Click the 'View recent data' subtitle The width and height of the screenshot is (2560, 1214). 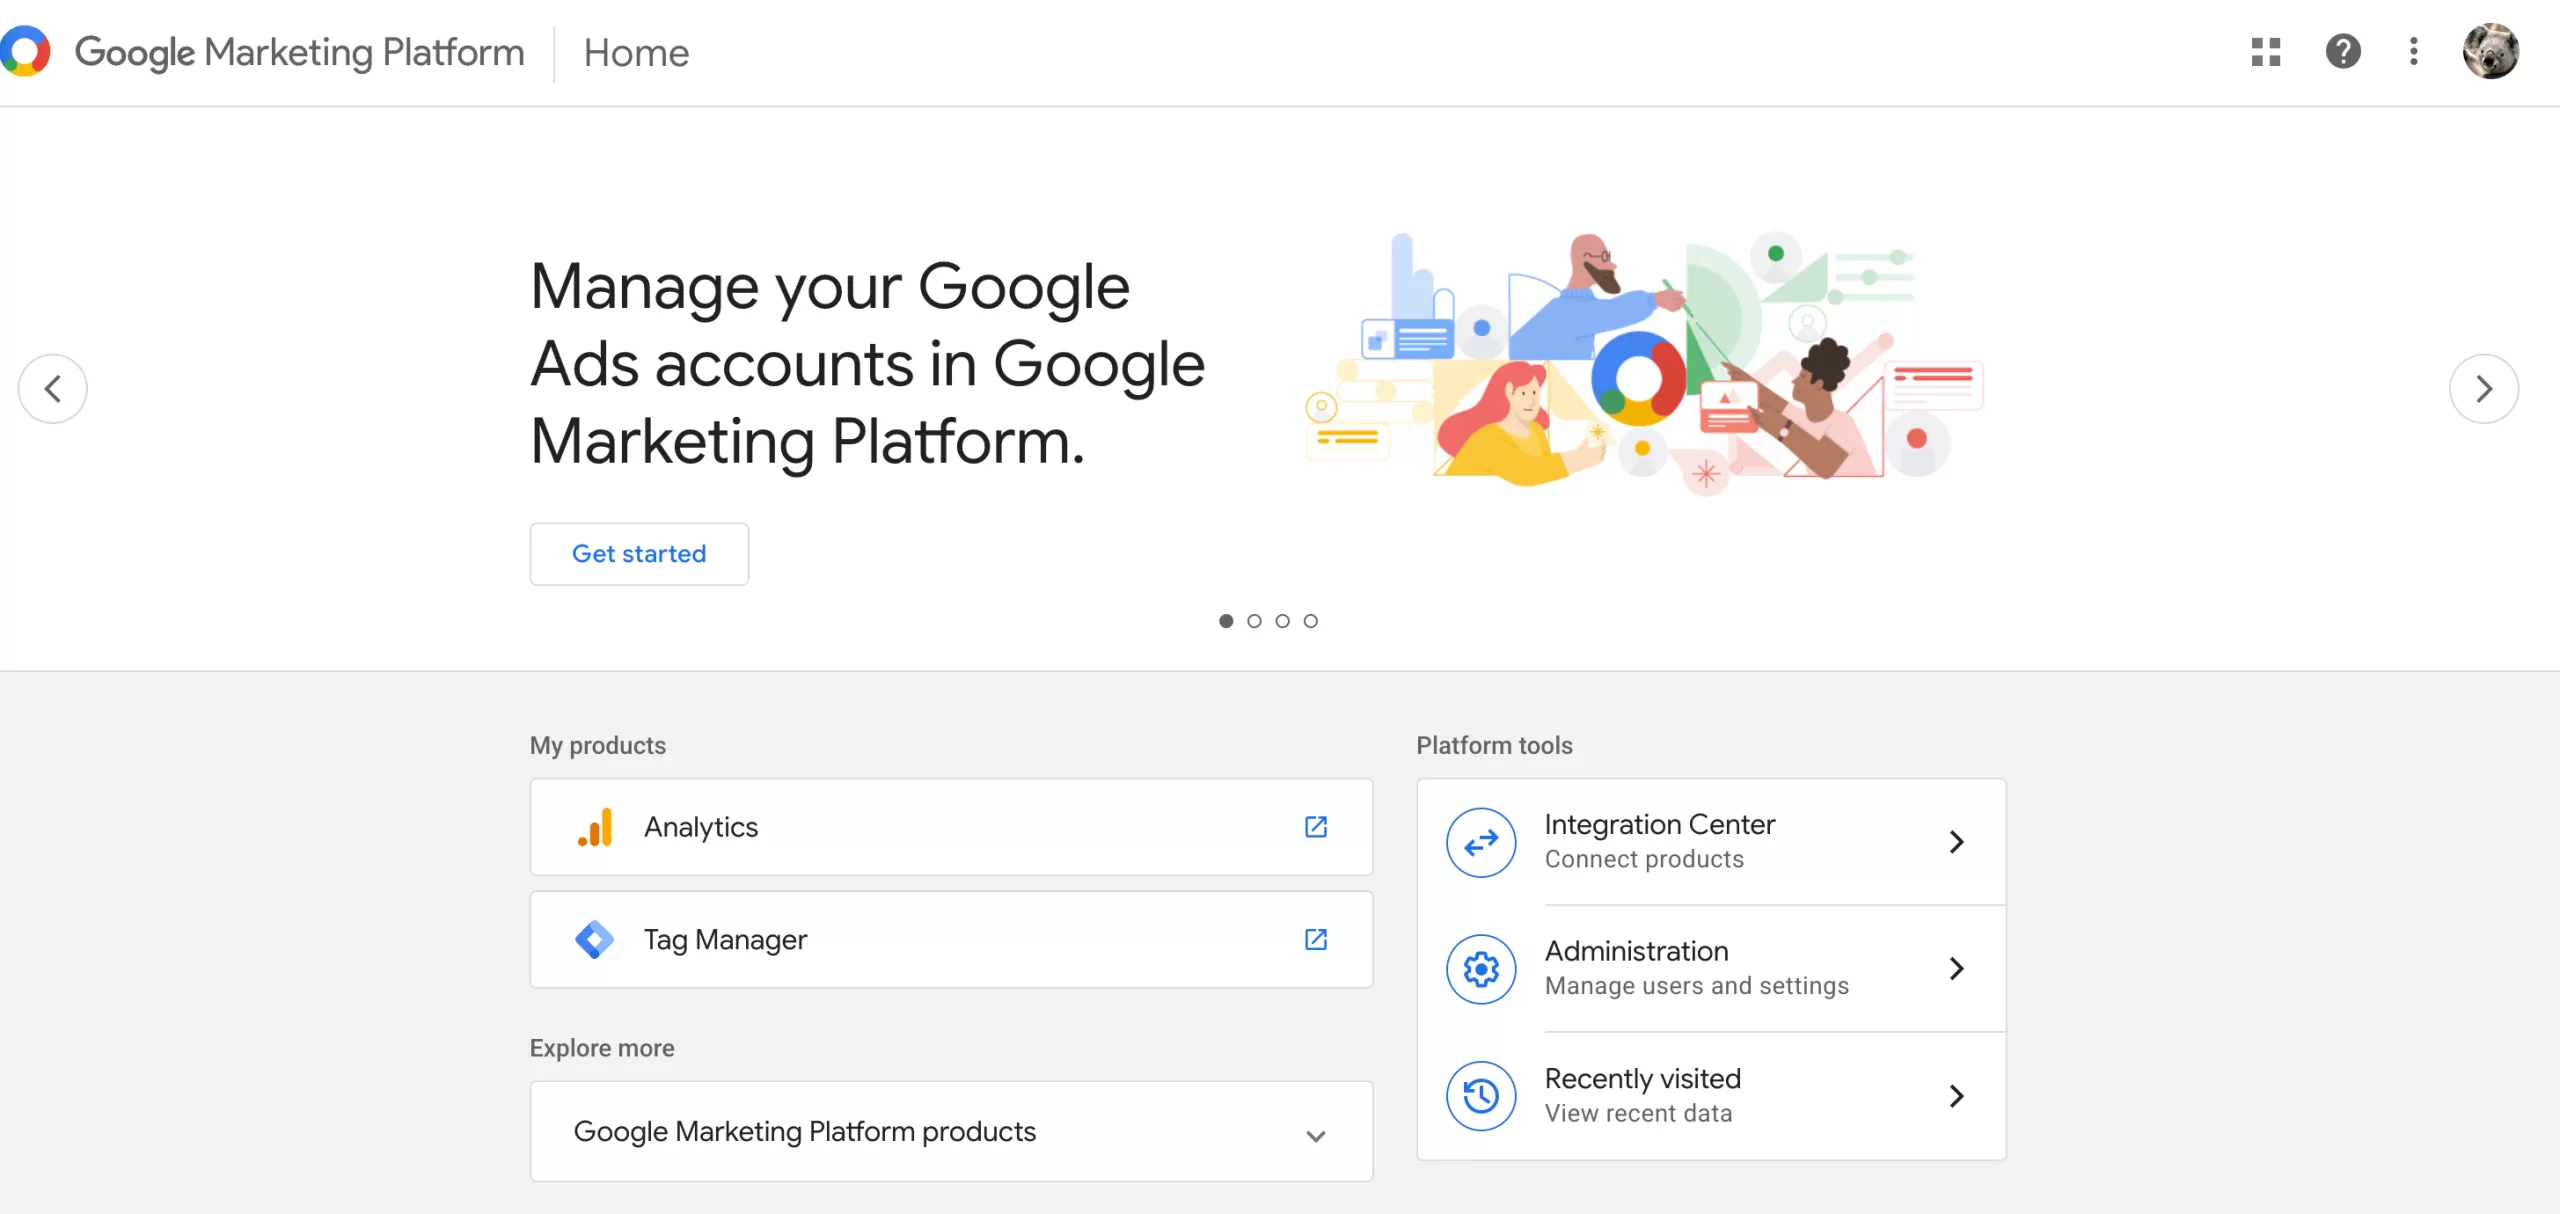coord(1638,1114)
